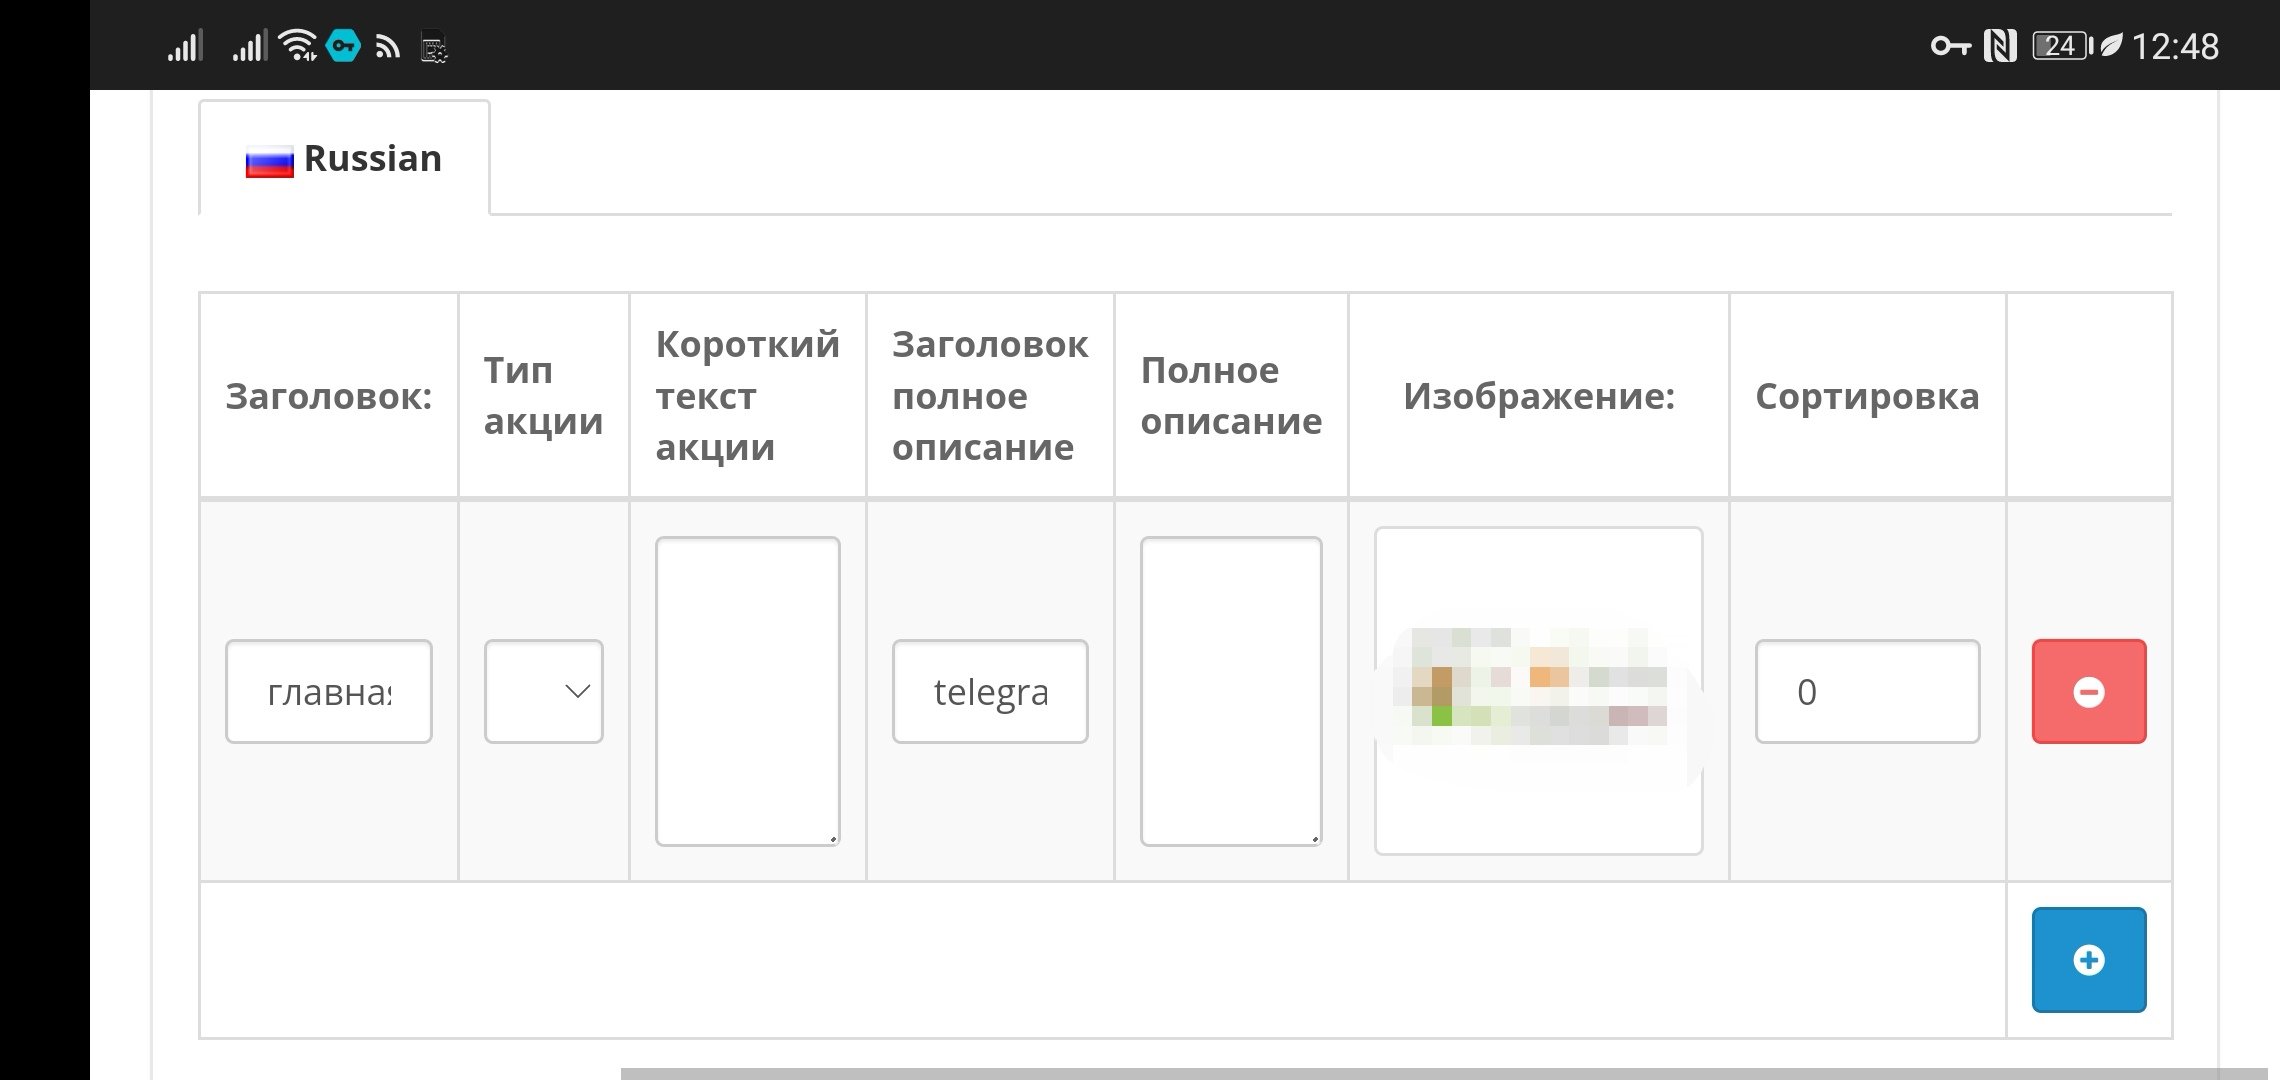2280x1080 pixels.
Task: Click the Полное описание textarea
Action: [1230, 691]
